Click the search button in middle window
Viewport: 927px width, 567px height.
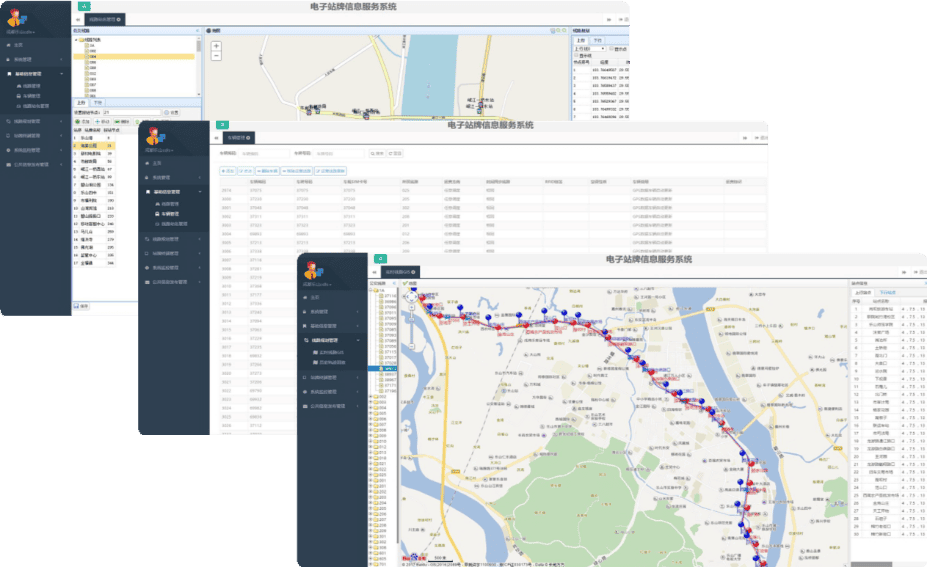click(377, 153)
